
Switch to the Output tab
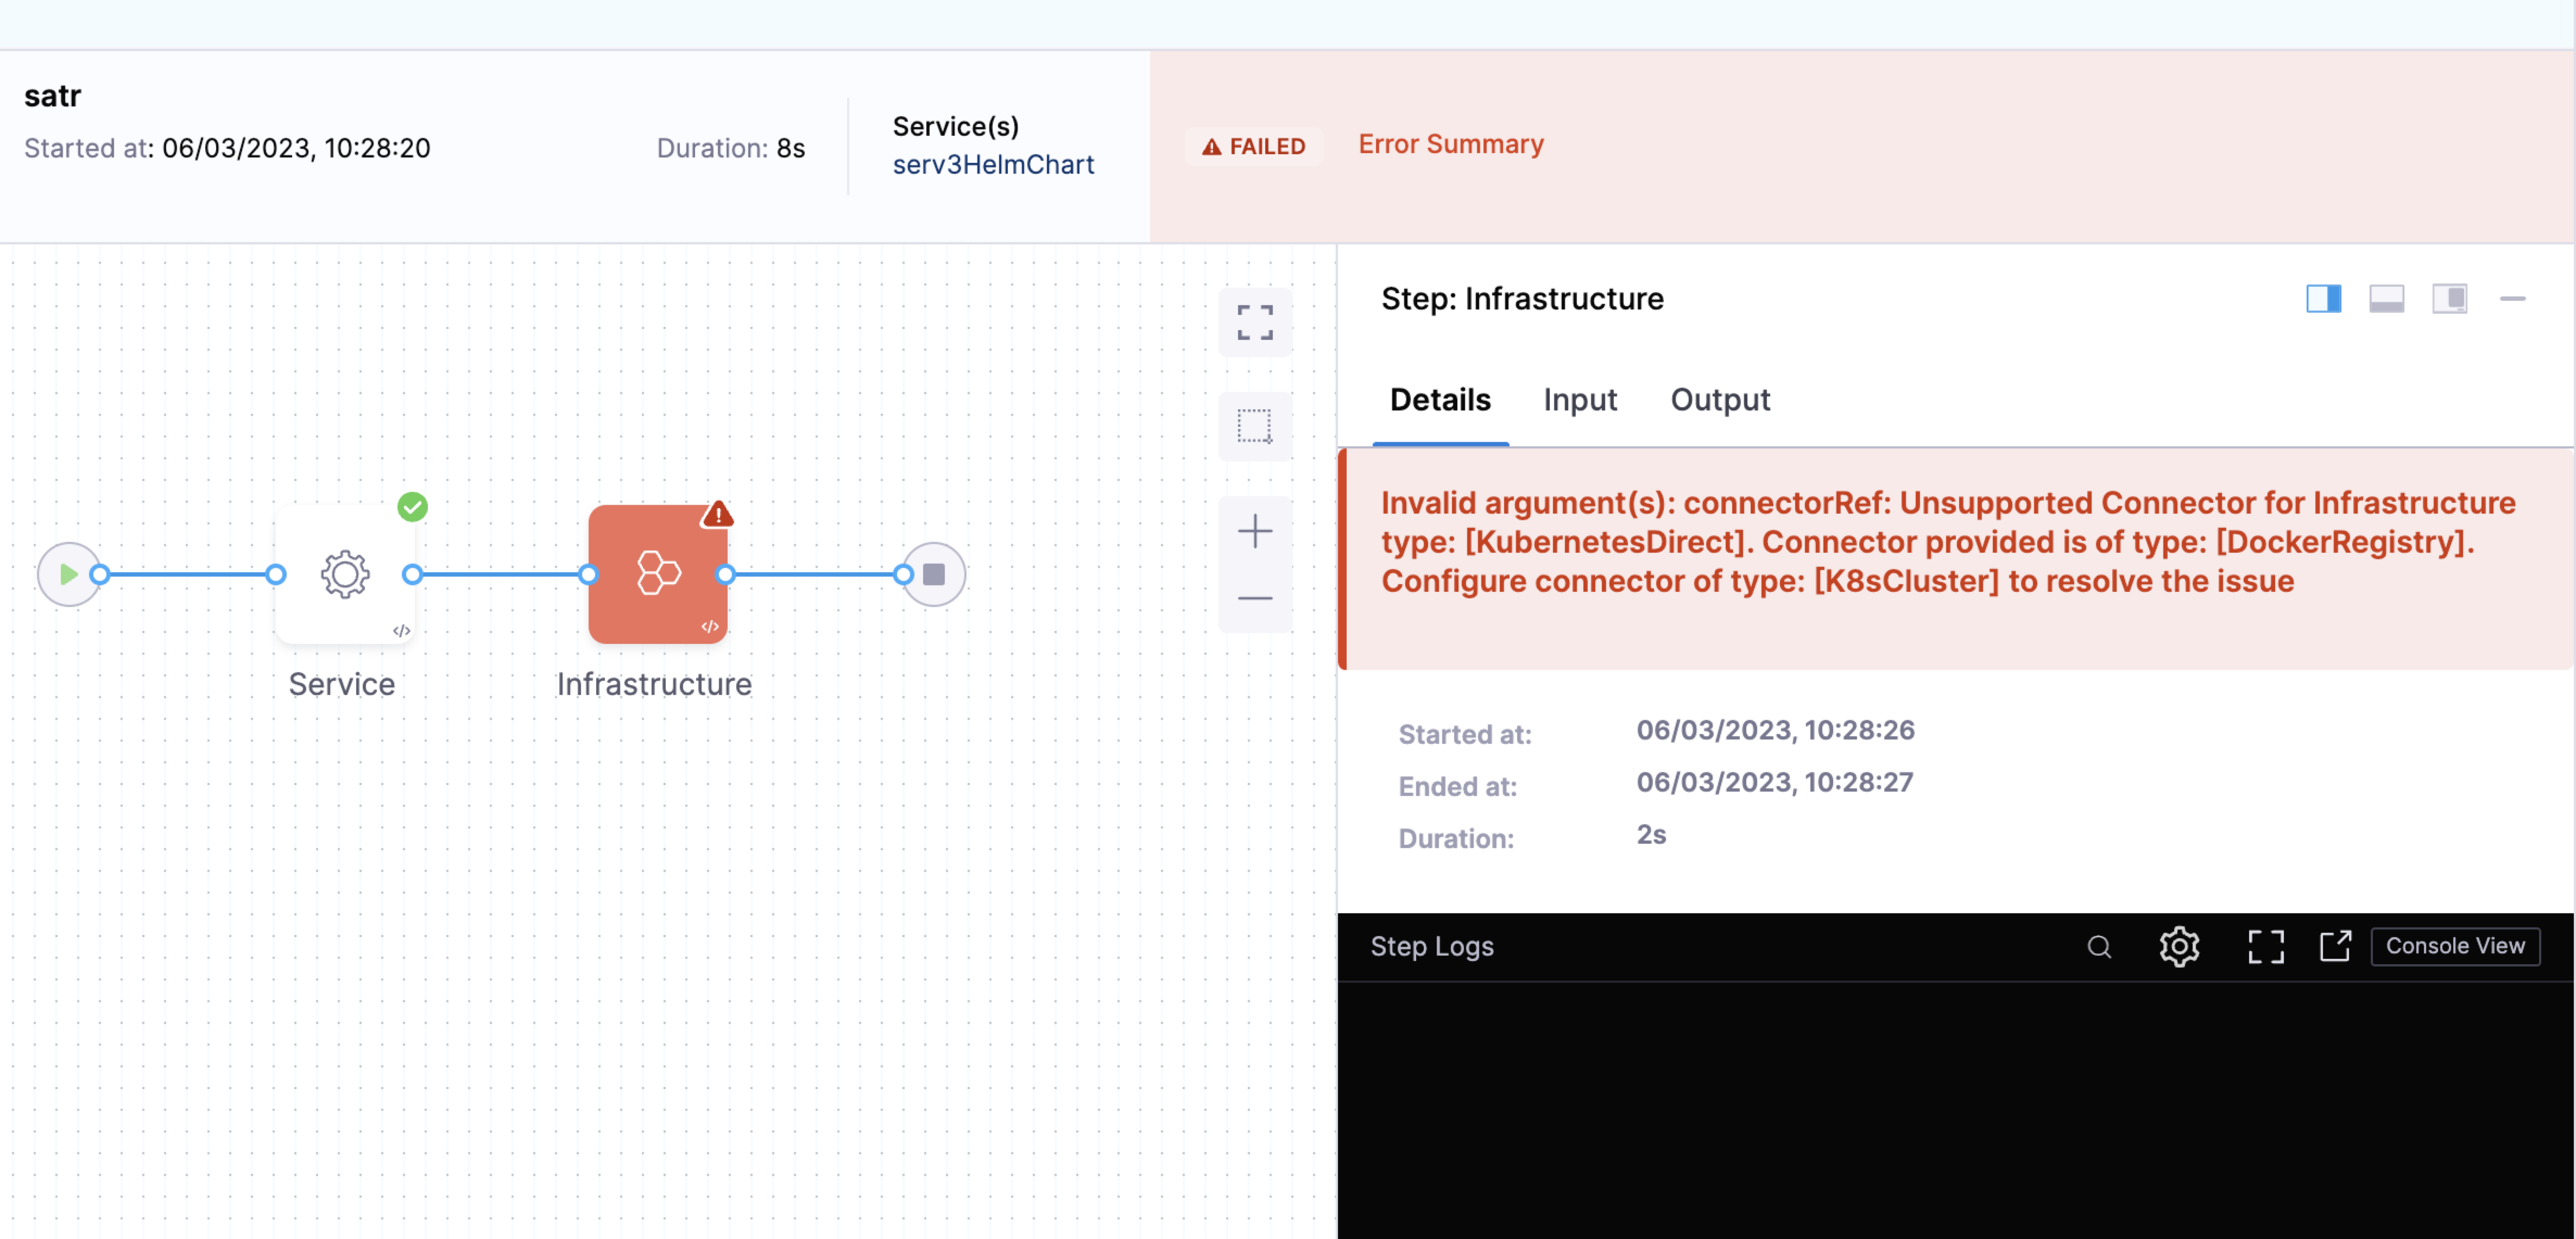click(1720, 400)
